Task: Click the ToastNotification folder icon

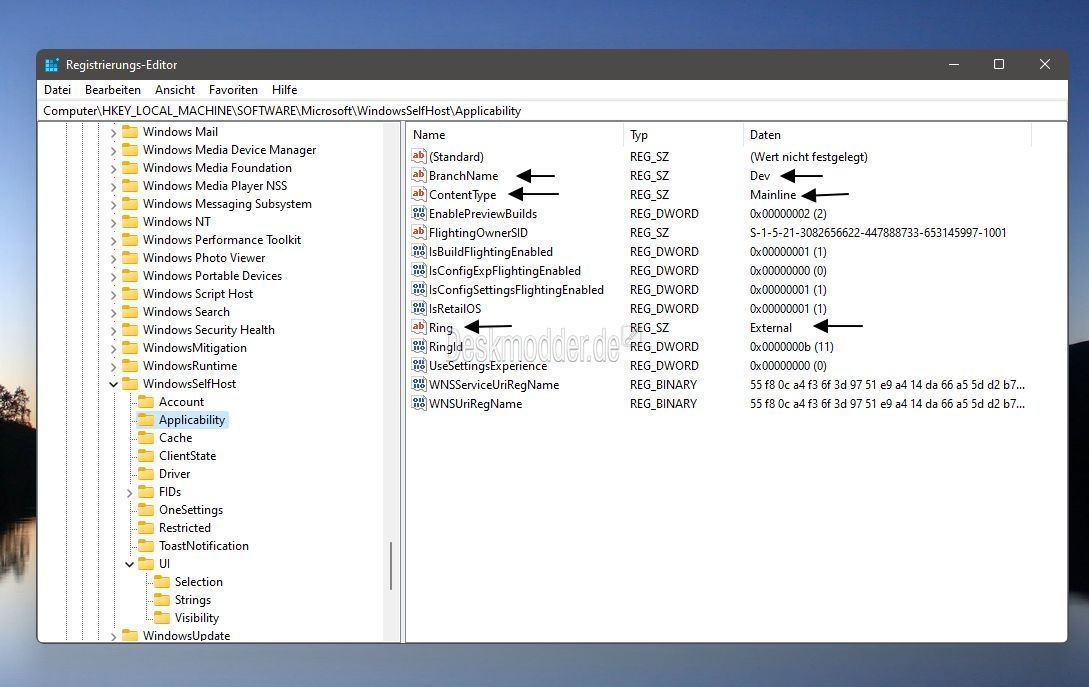Action: 146,546
